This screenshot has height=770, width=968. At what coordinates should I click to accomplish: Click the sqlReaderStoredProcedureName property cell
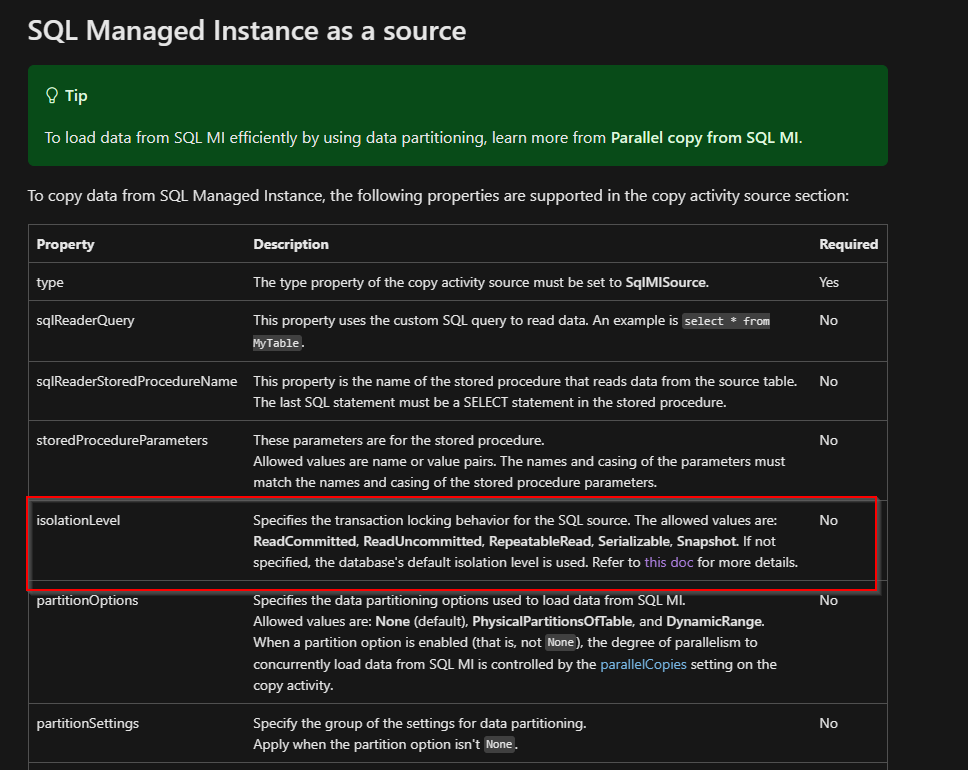point(137,381)
